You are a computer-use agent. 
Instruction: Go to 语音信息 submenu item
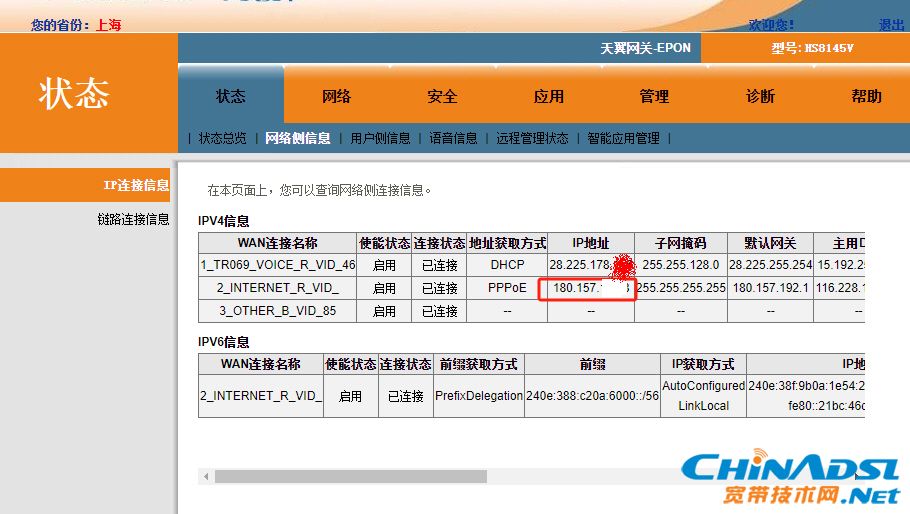(x=453, y=139)
